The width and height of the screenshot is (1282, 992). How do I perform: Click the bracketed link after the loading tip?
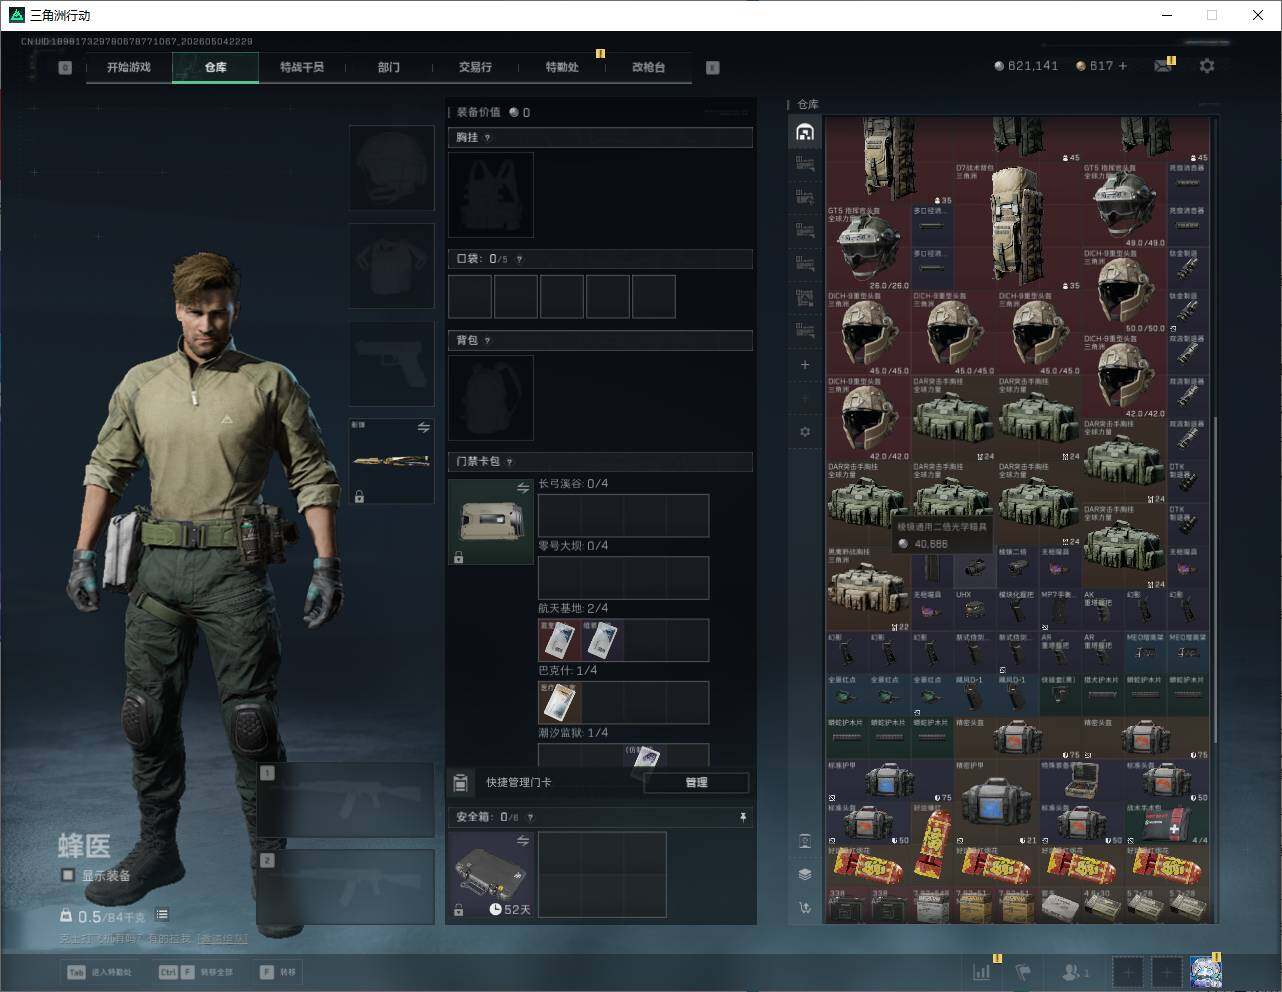click(222, 938)
